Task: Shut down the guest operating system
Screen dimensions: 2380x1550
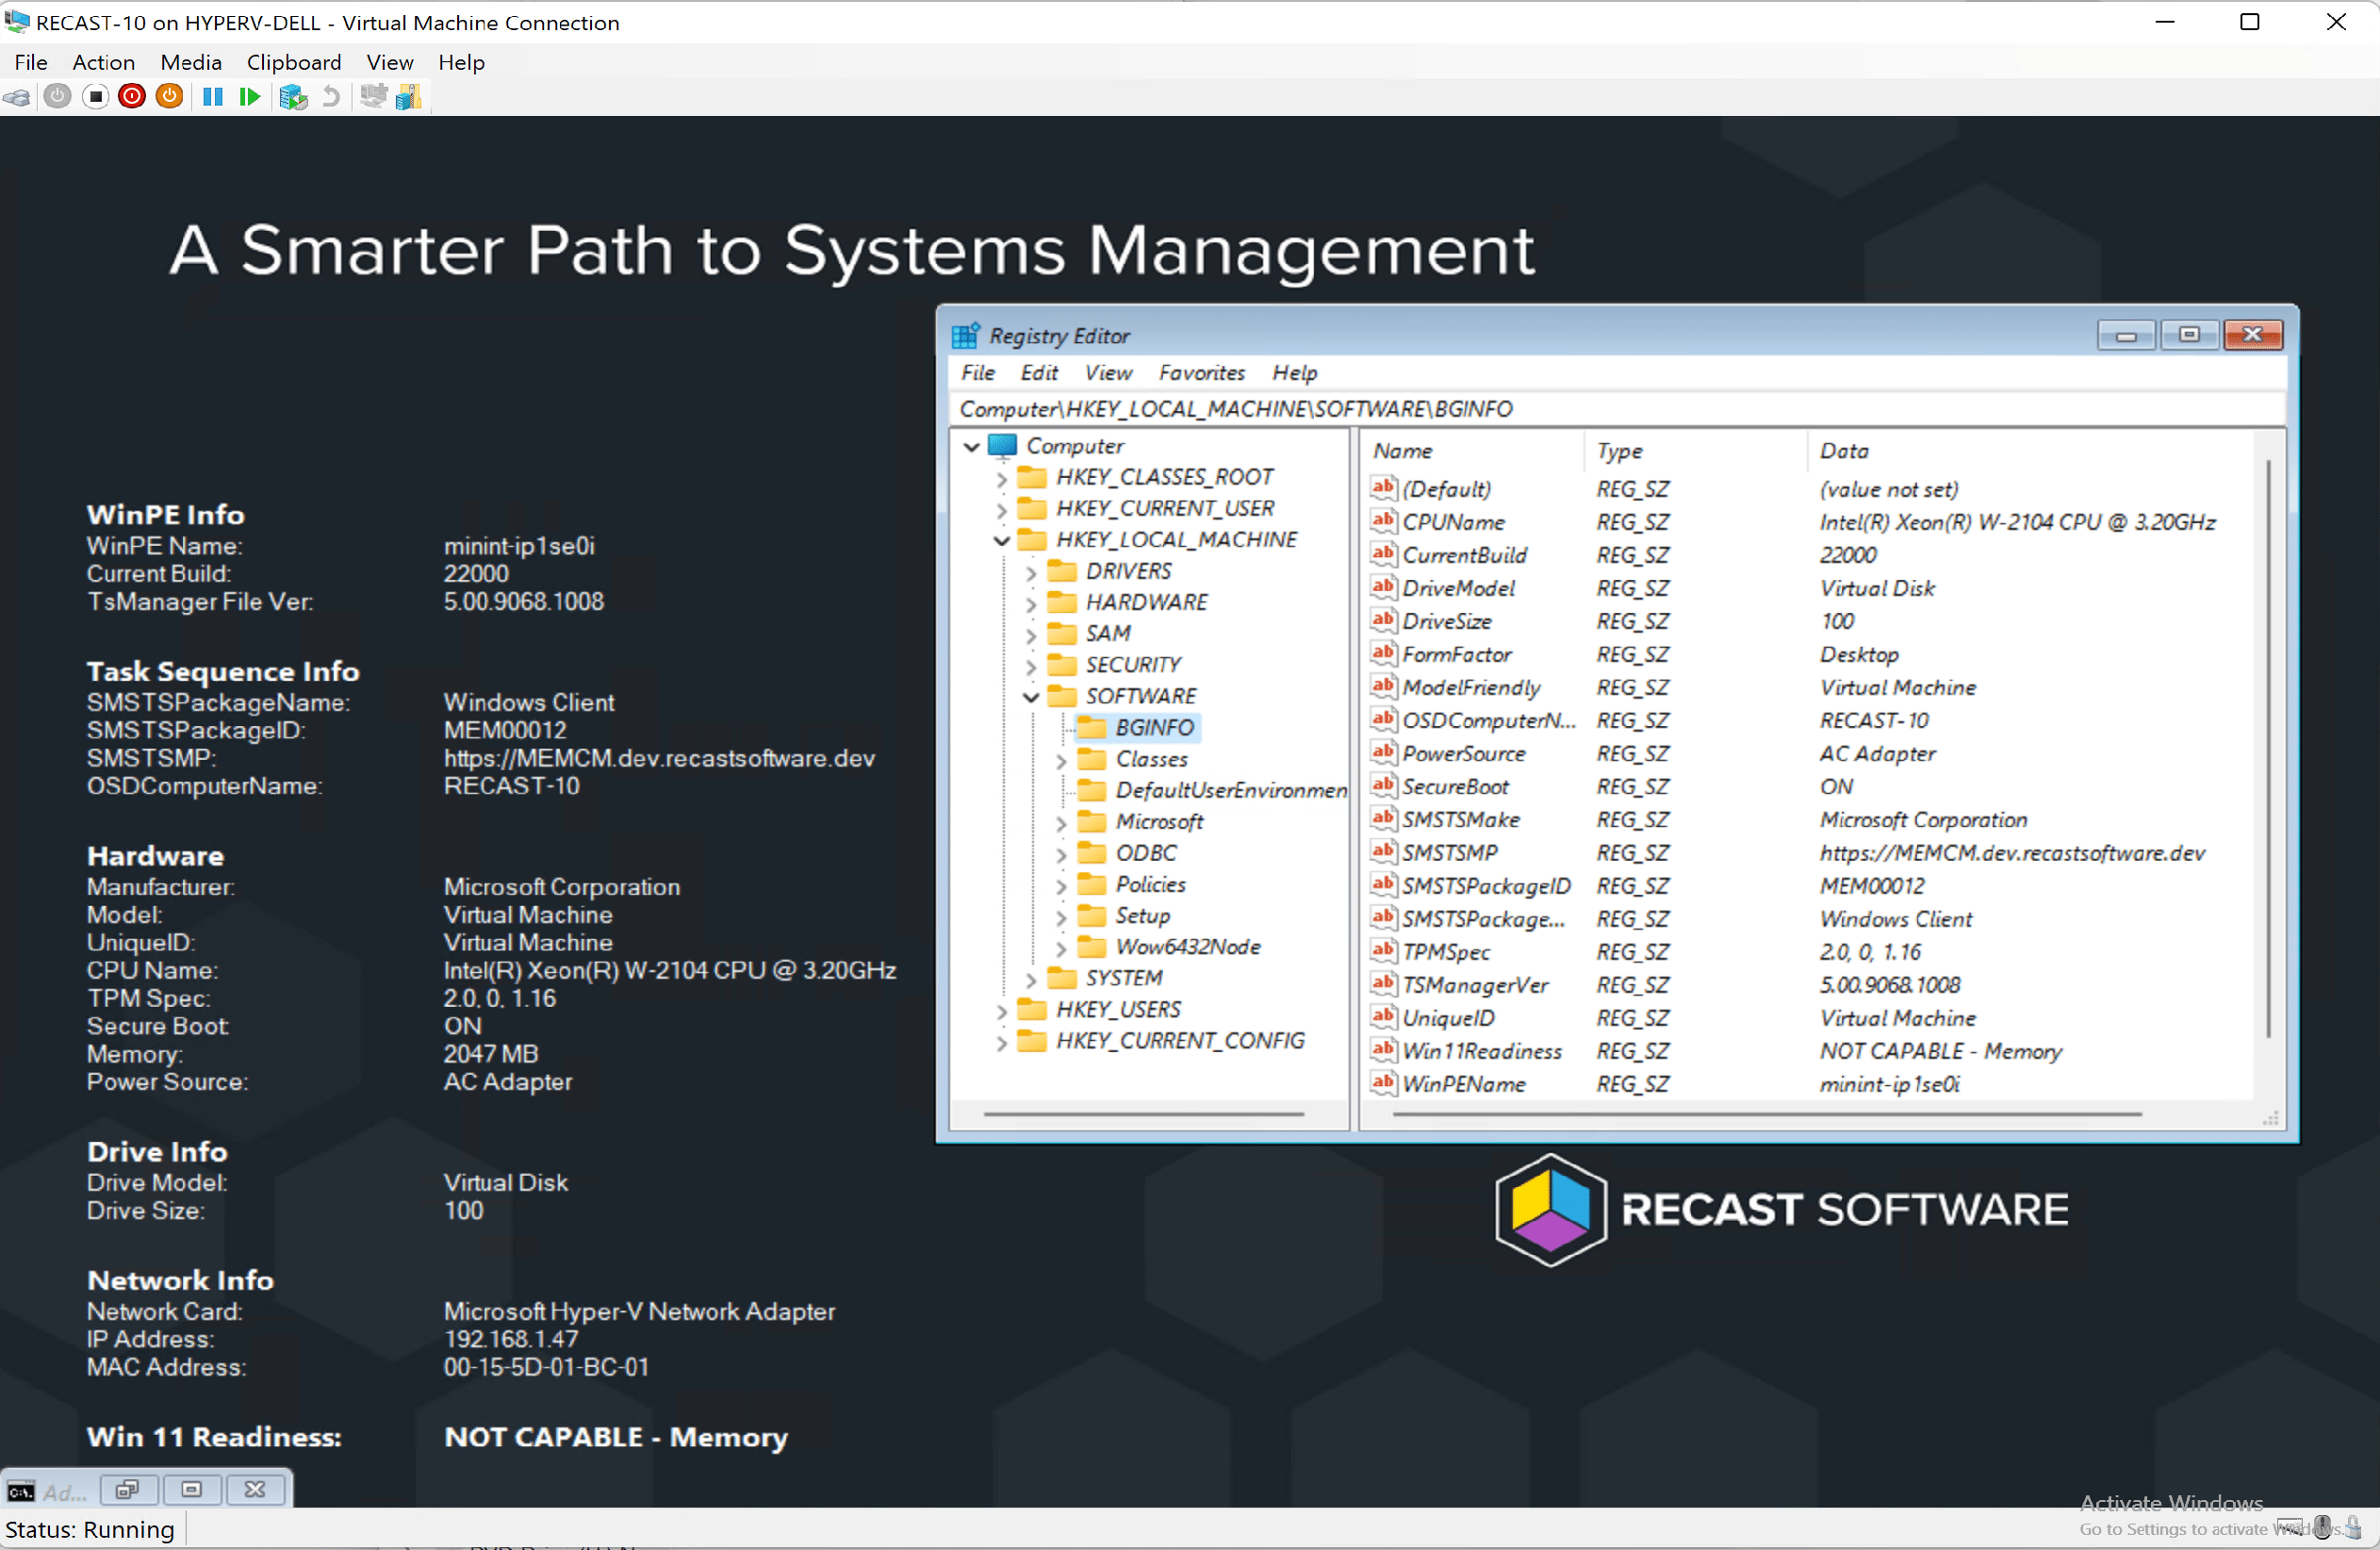Action: point(131,96)
